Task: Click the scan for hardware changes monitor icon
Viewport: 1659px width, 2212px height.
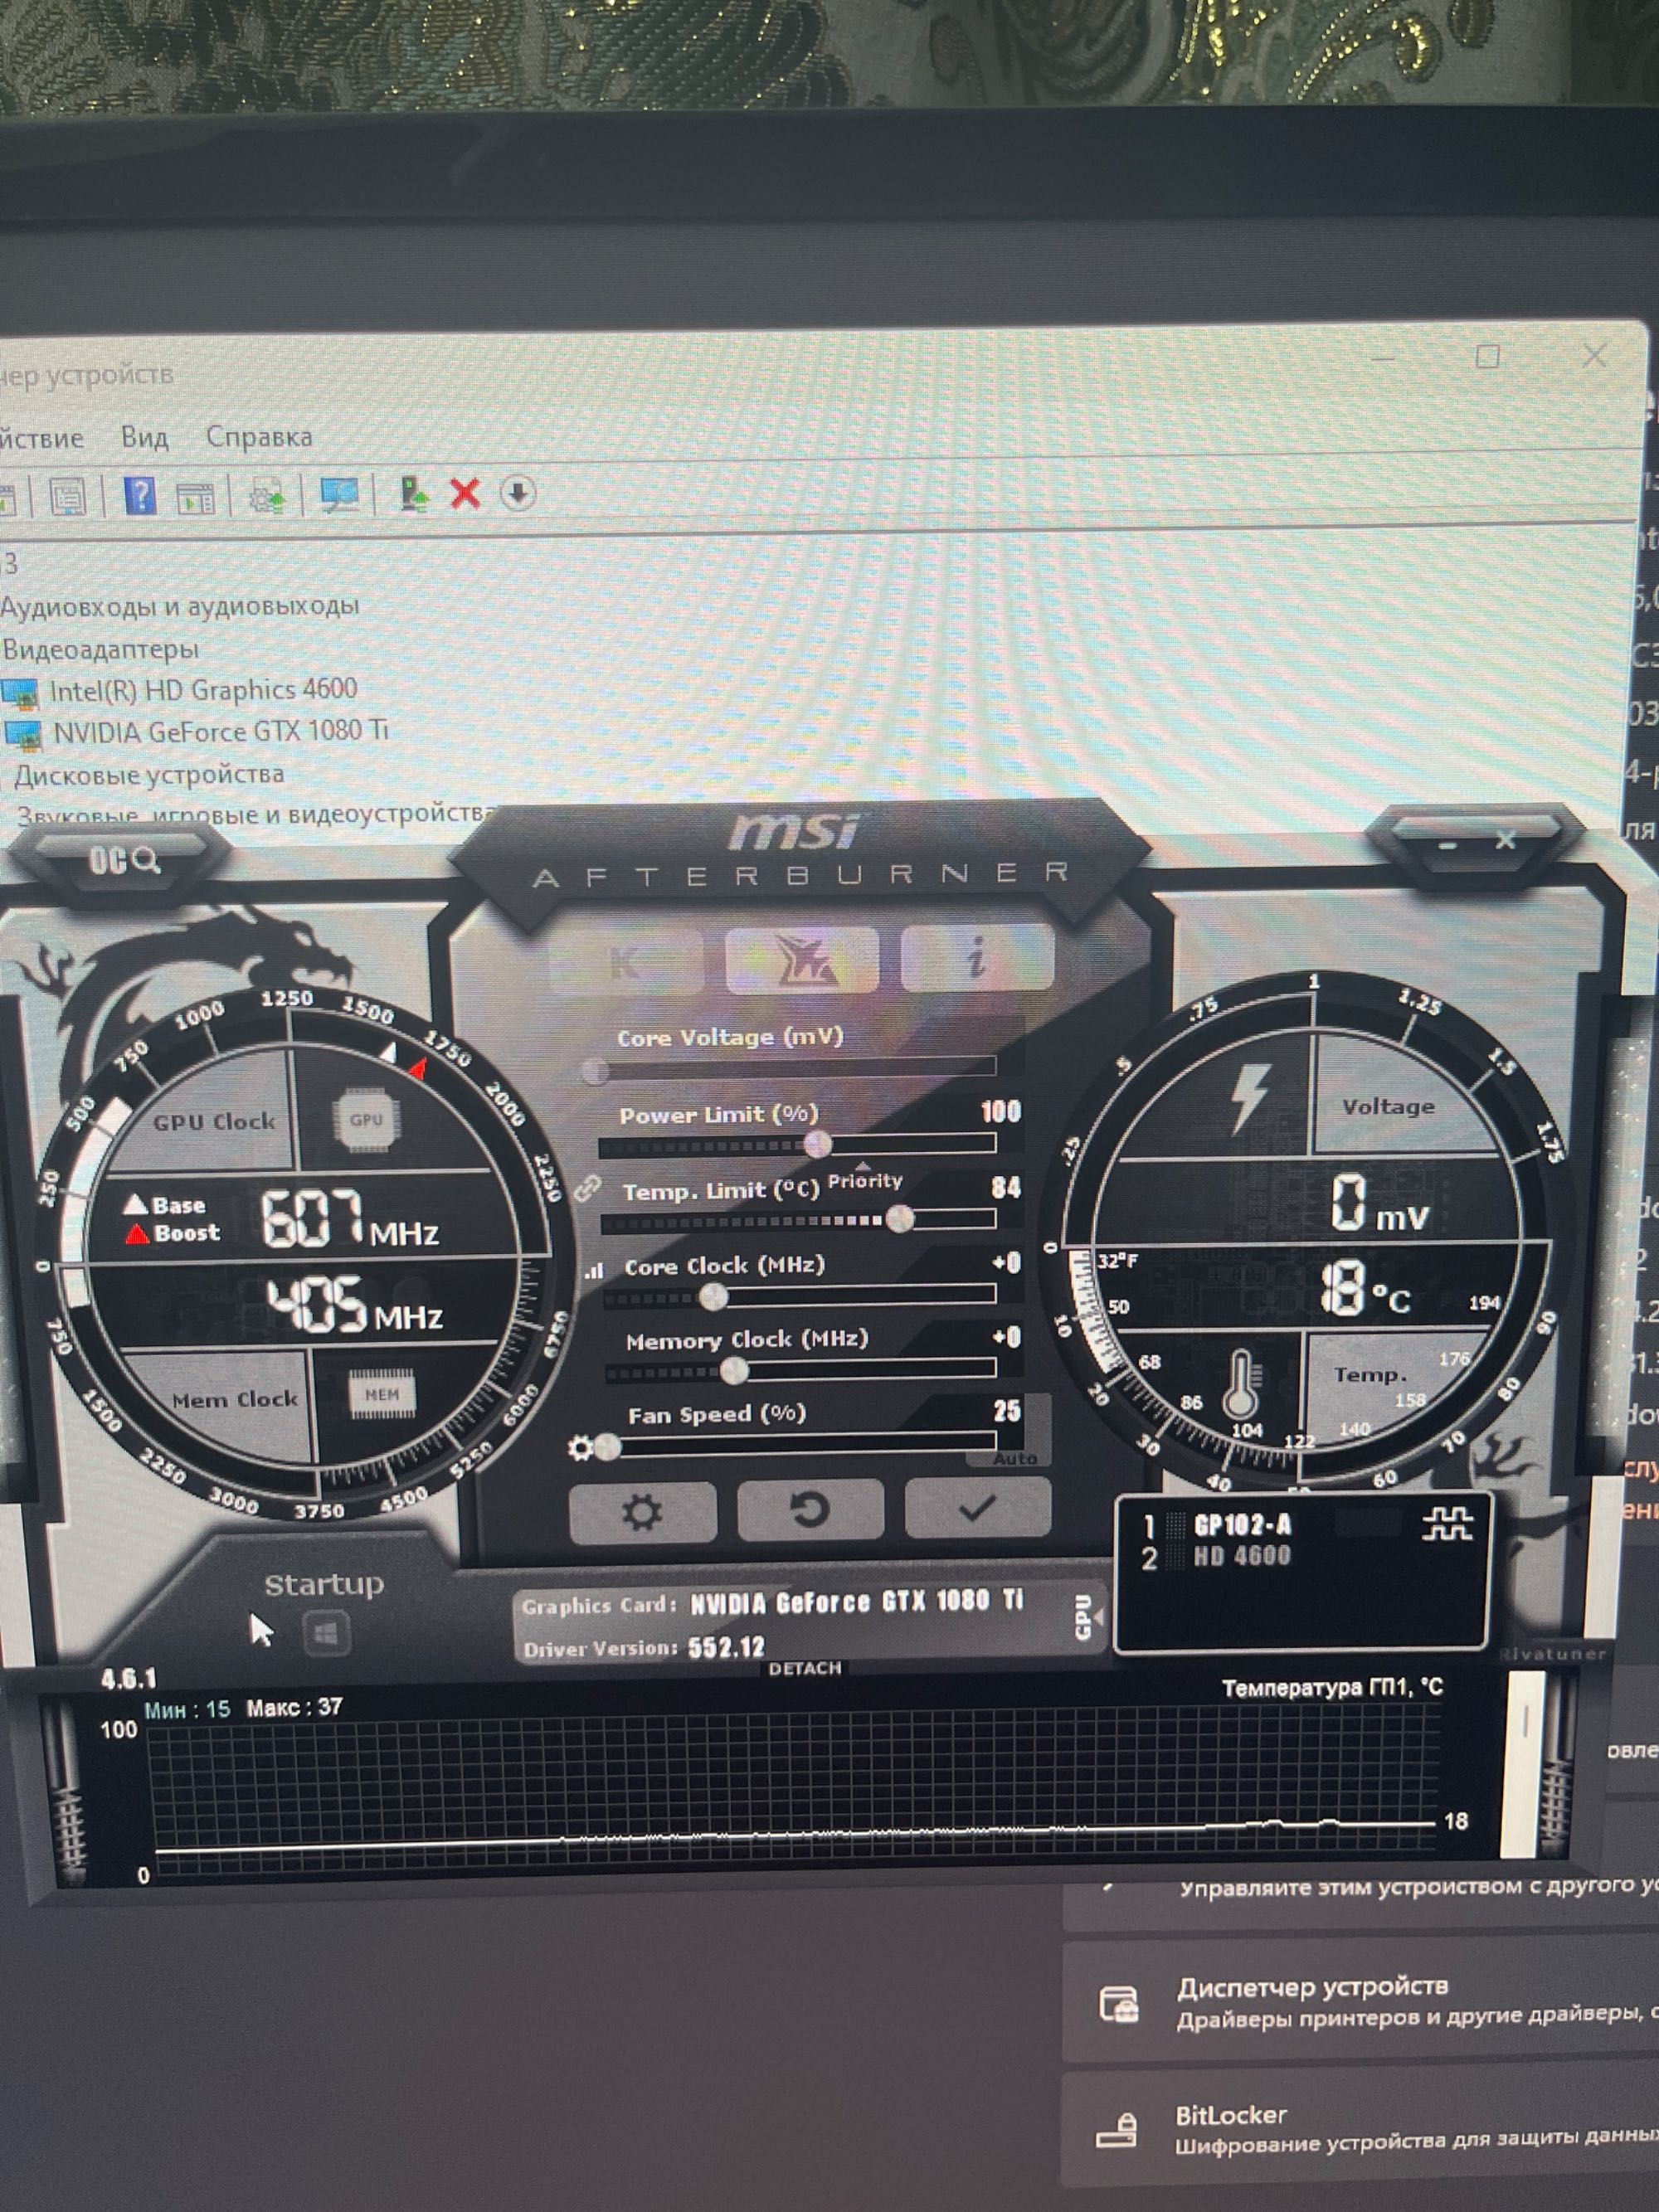Action: (x=340, y=494)
